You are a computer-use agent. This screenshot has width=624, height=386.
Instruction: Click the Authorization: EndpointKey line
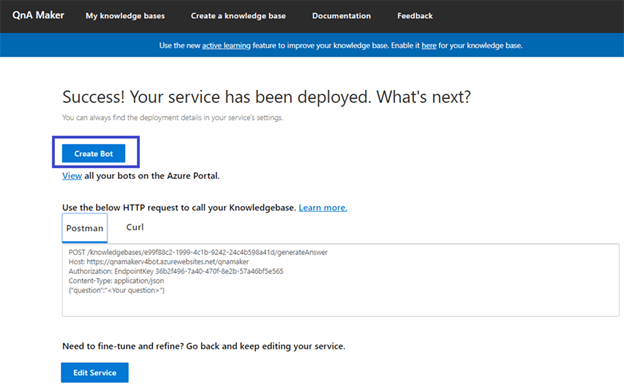coord(176,271)
